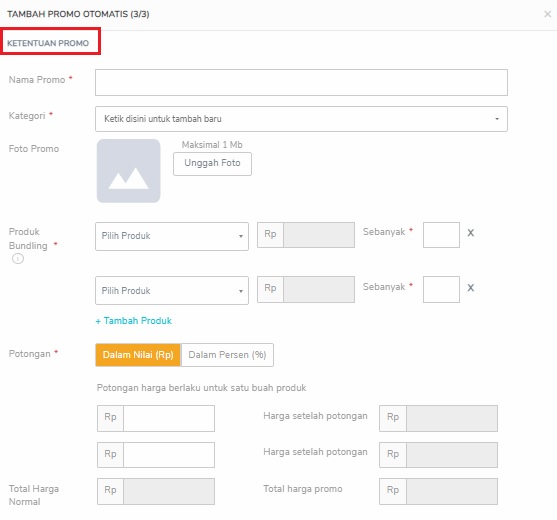Select Dalam Nilai (Rp) discount type

pyautogui.click(x=138, y=355)
